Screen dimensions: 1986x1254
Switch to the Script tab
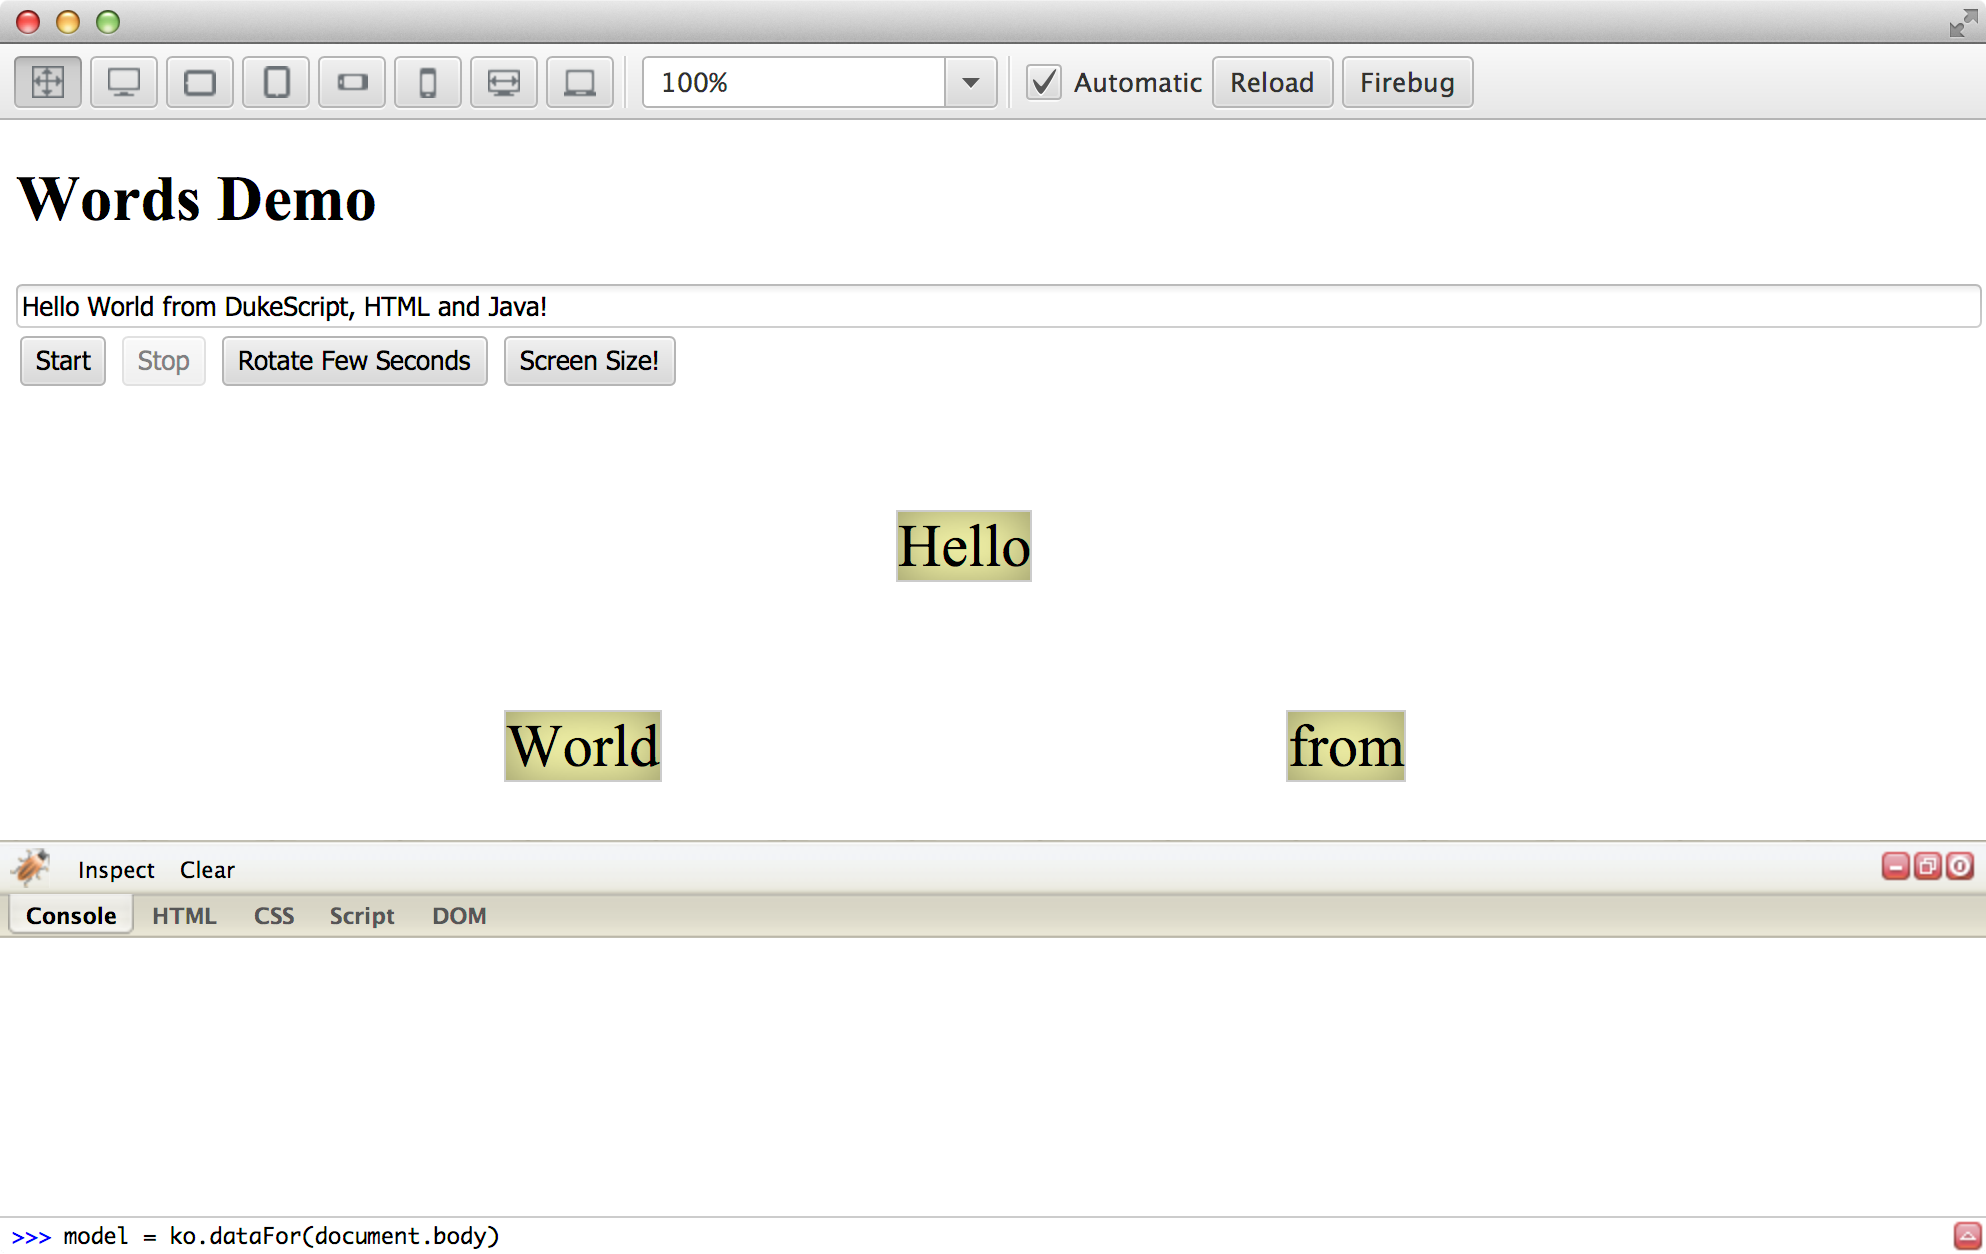362,916
